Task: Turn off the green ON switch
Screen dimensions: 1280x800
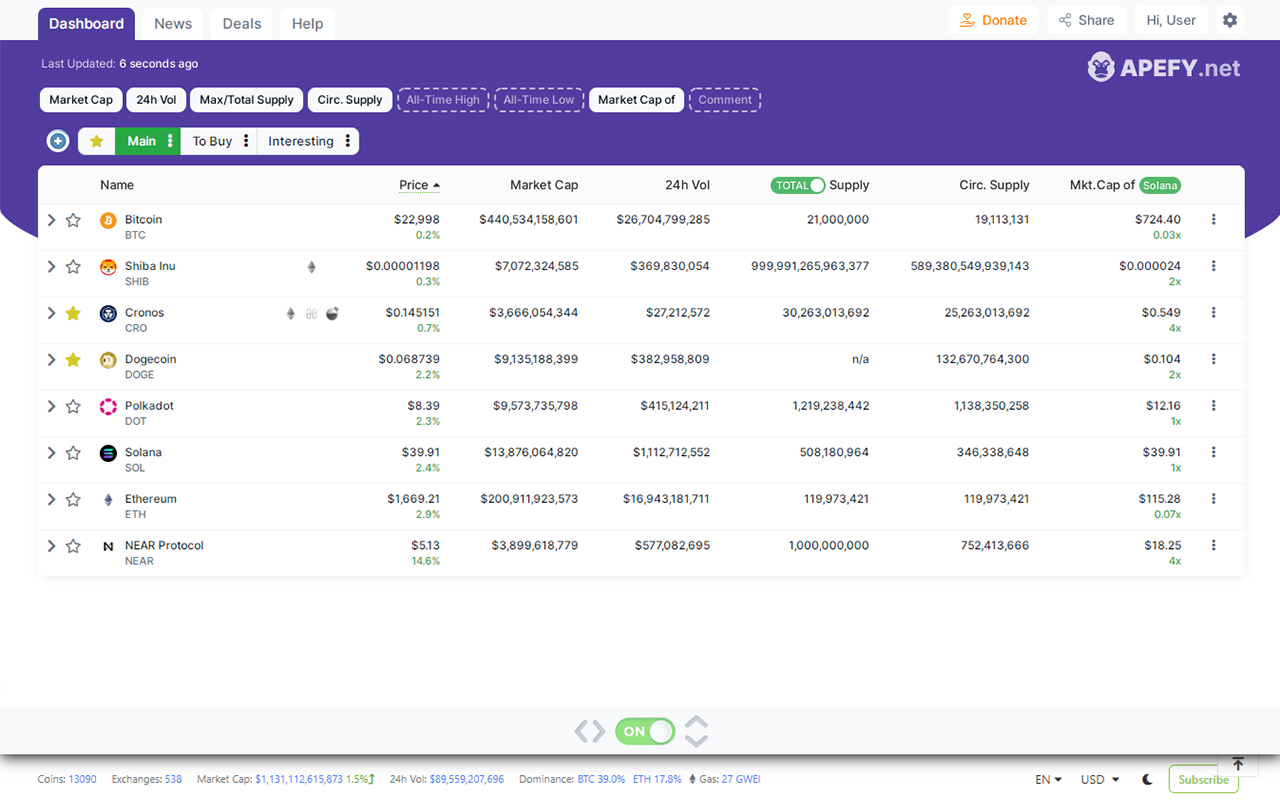Action: (645, 731)
